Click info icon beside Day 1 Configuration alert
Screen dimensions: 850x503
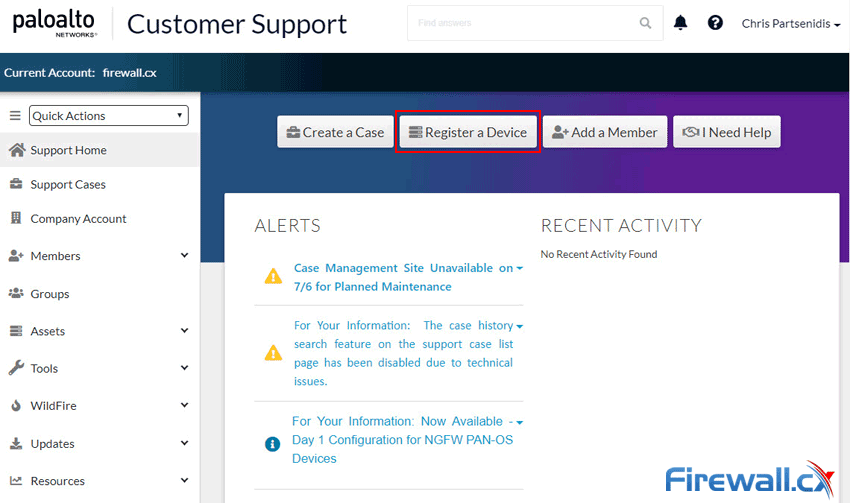(272, 444)
